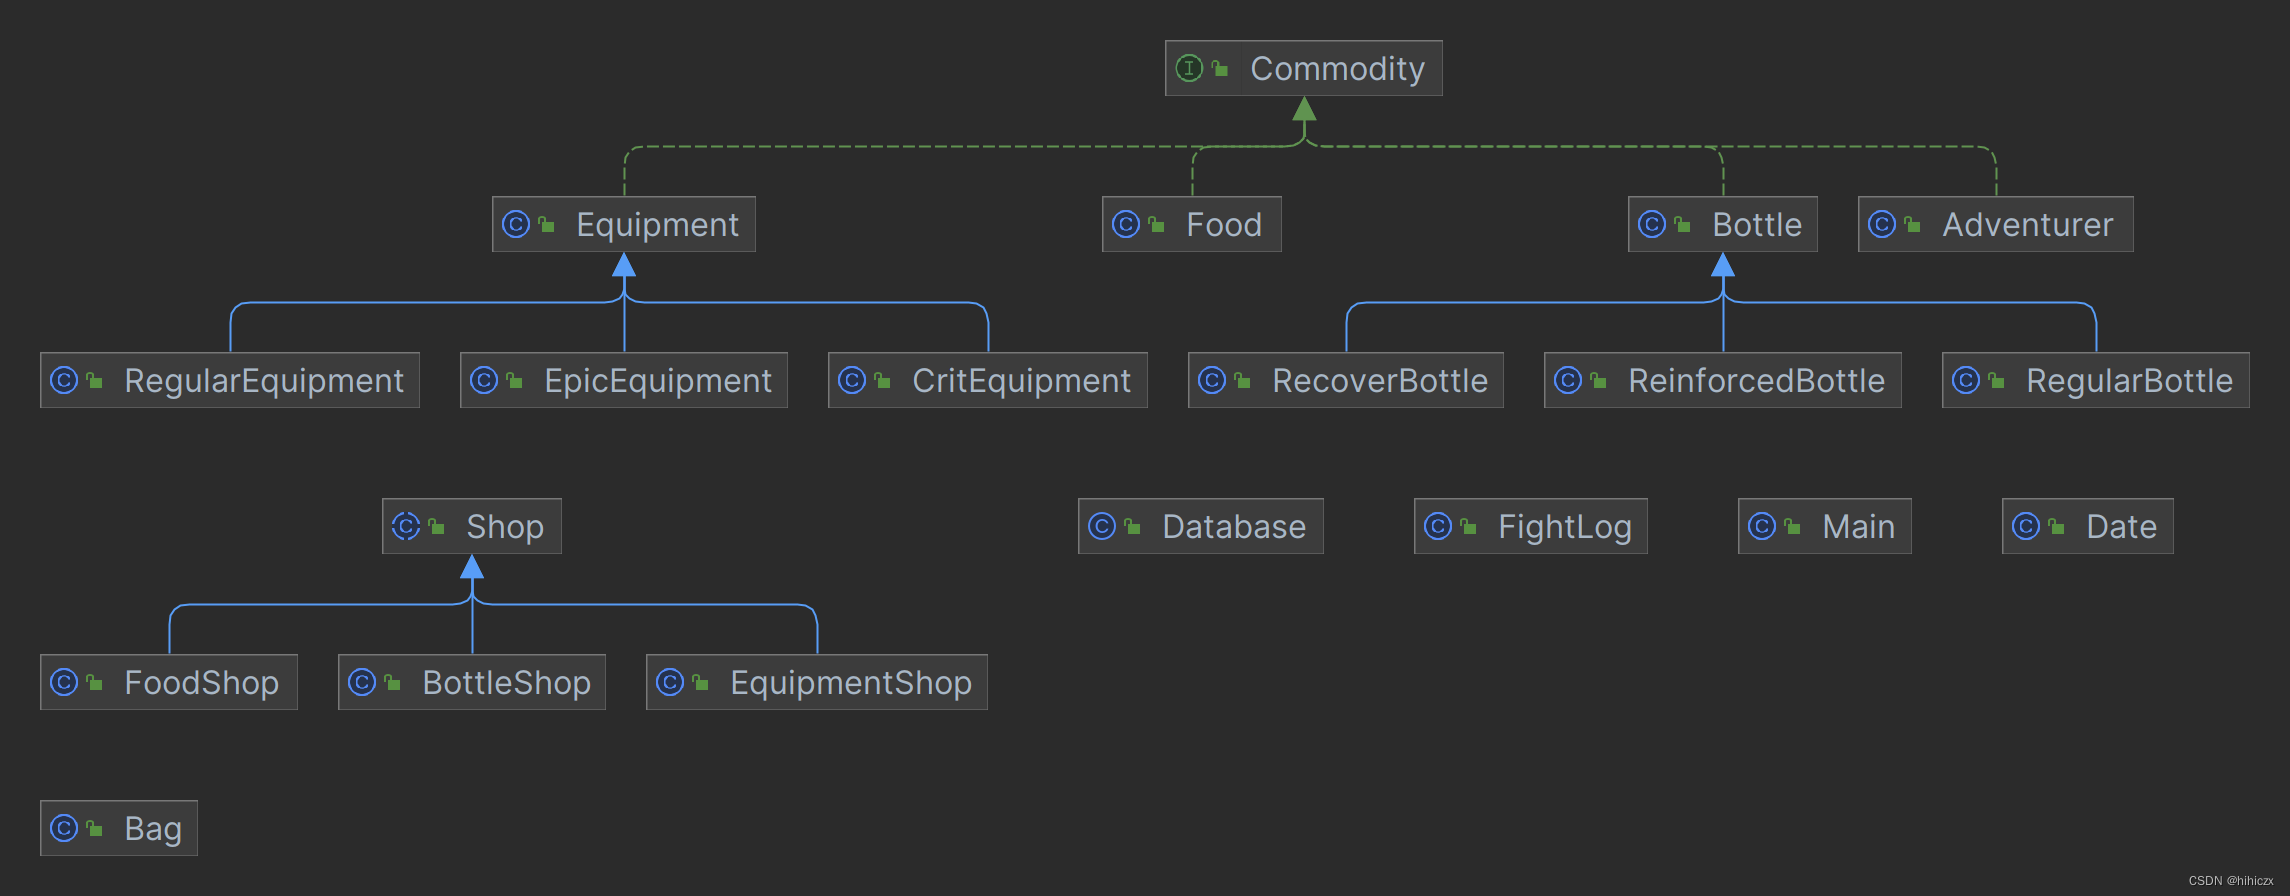Screen dimensions: 2290x896
Task: Click the interface icon on Commodity node
Action: pos(1189,68)
